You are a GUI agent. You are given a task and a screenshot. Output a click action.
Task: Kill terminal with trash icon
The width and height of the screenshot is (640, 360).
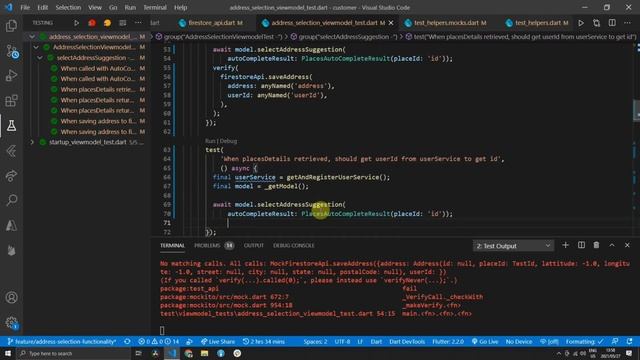(596, 245)
